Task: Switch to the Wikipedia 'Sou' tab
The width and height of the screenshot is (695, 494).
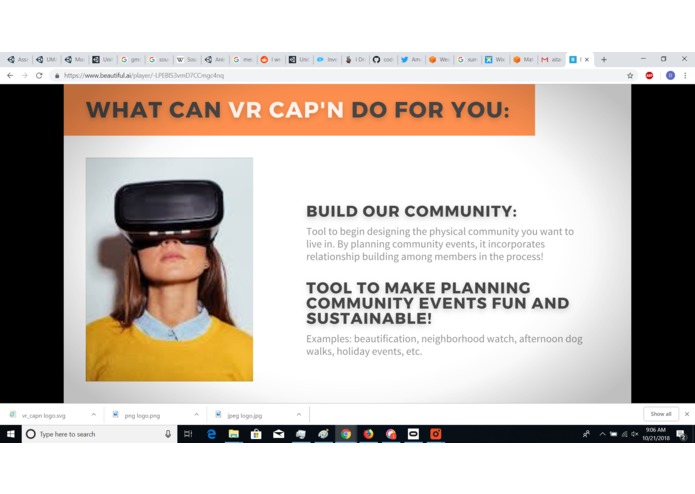Action: click(x=187, y=59)
